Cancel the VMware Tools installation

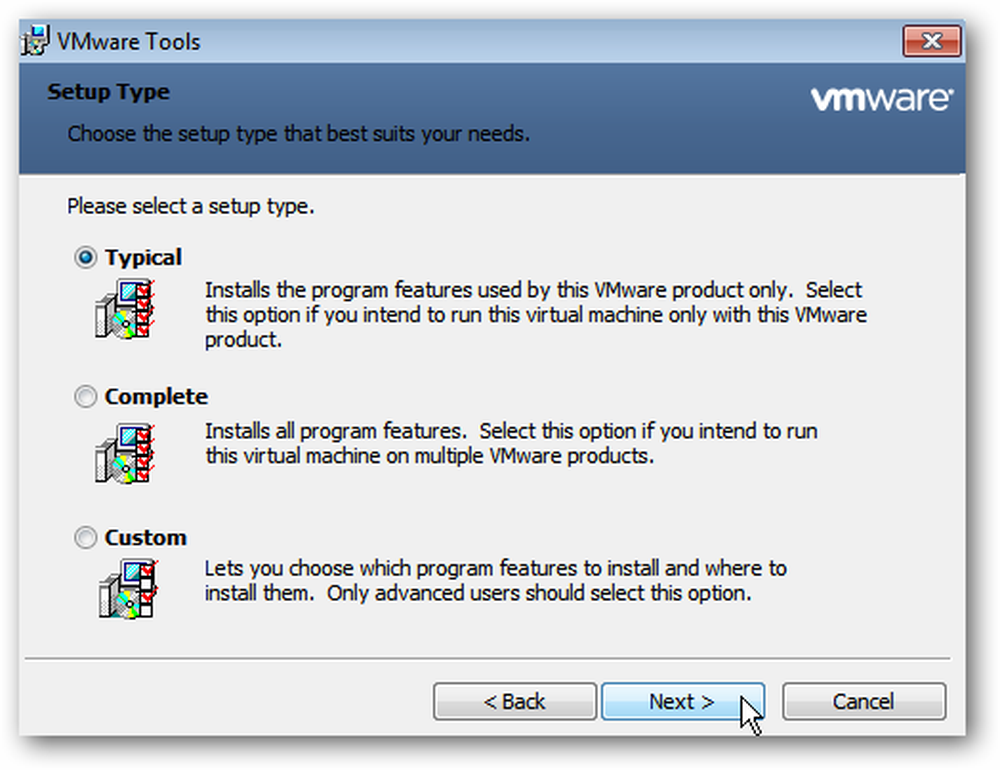pos(864,702)
